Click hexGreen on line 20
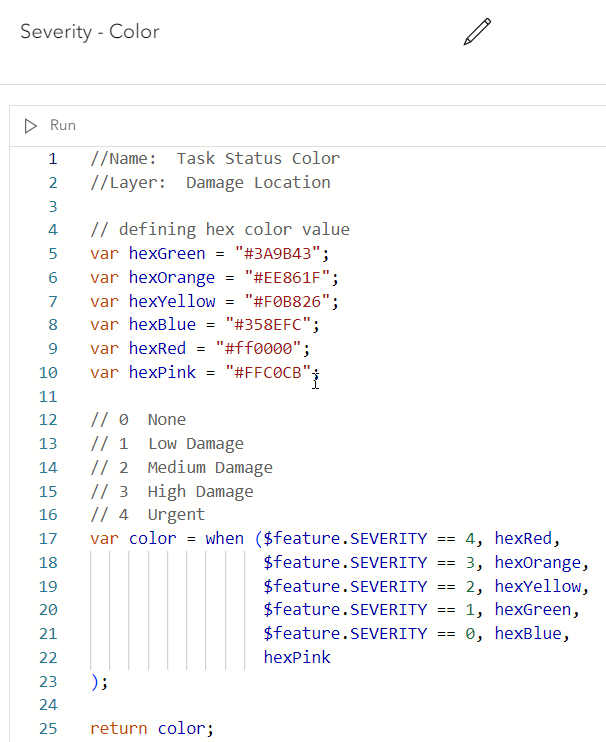The width and height of the screenshot is (606, 742). [533, 610]
